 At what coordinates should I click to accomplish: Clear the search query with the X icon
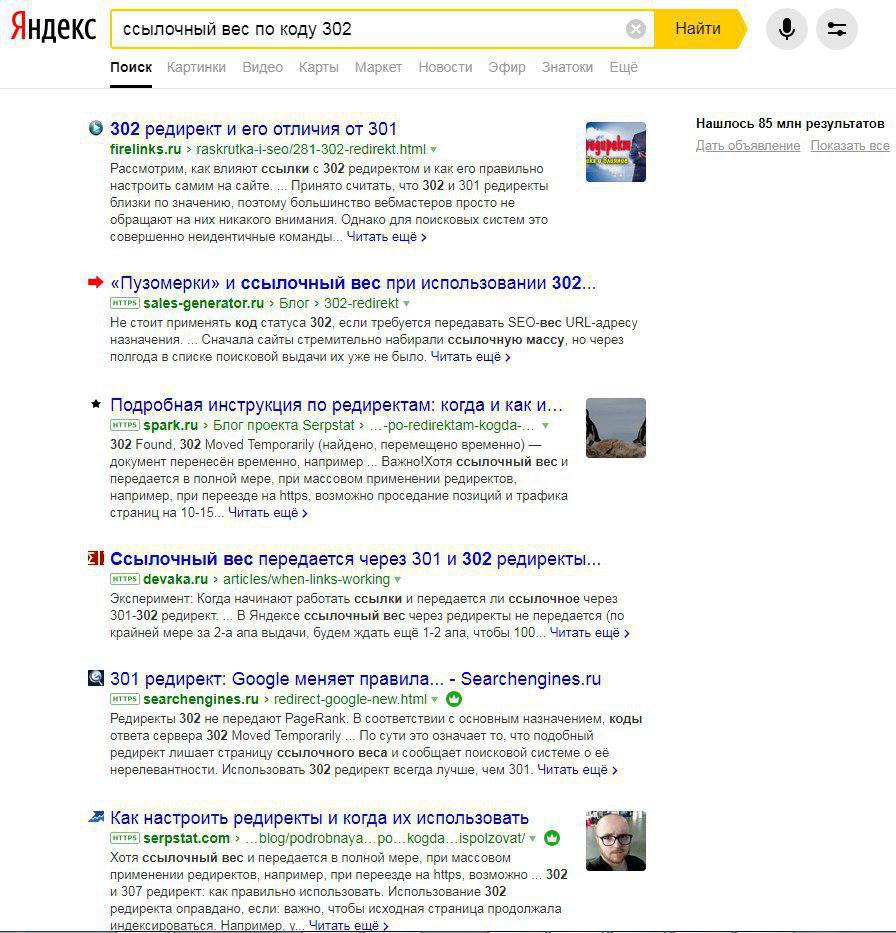tap(635, 29)
